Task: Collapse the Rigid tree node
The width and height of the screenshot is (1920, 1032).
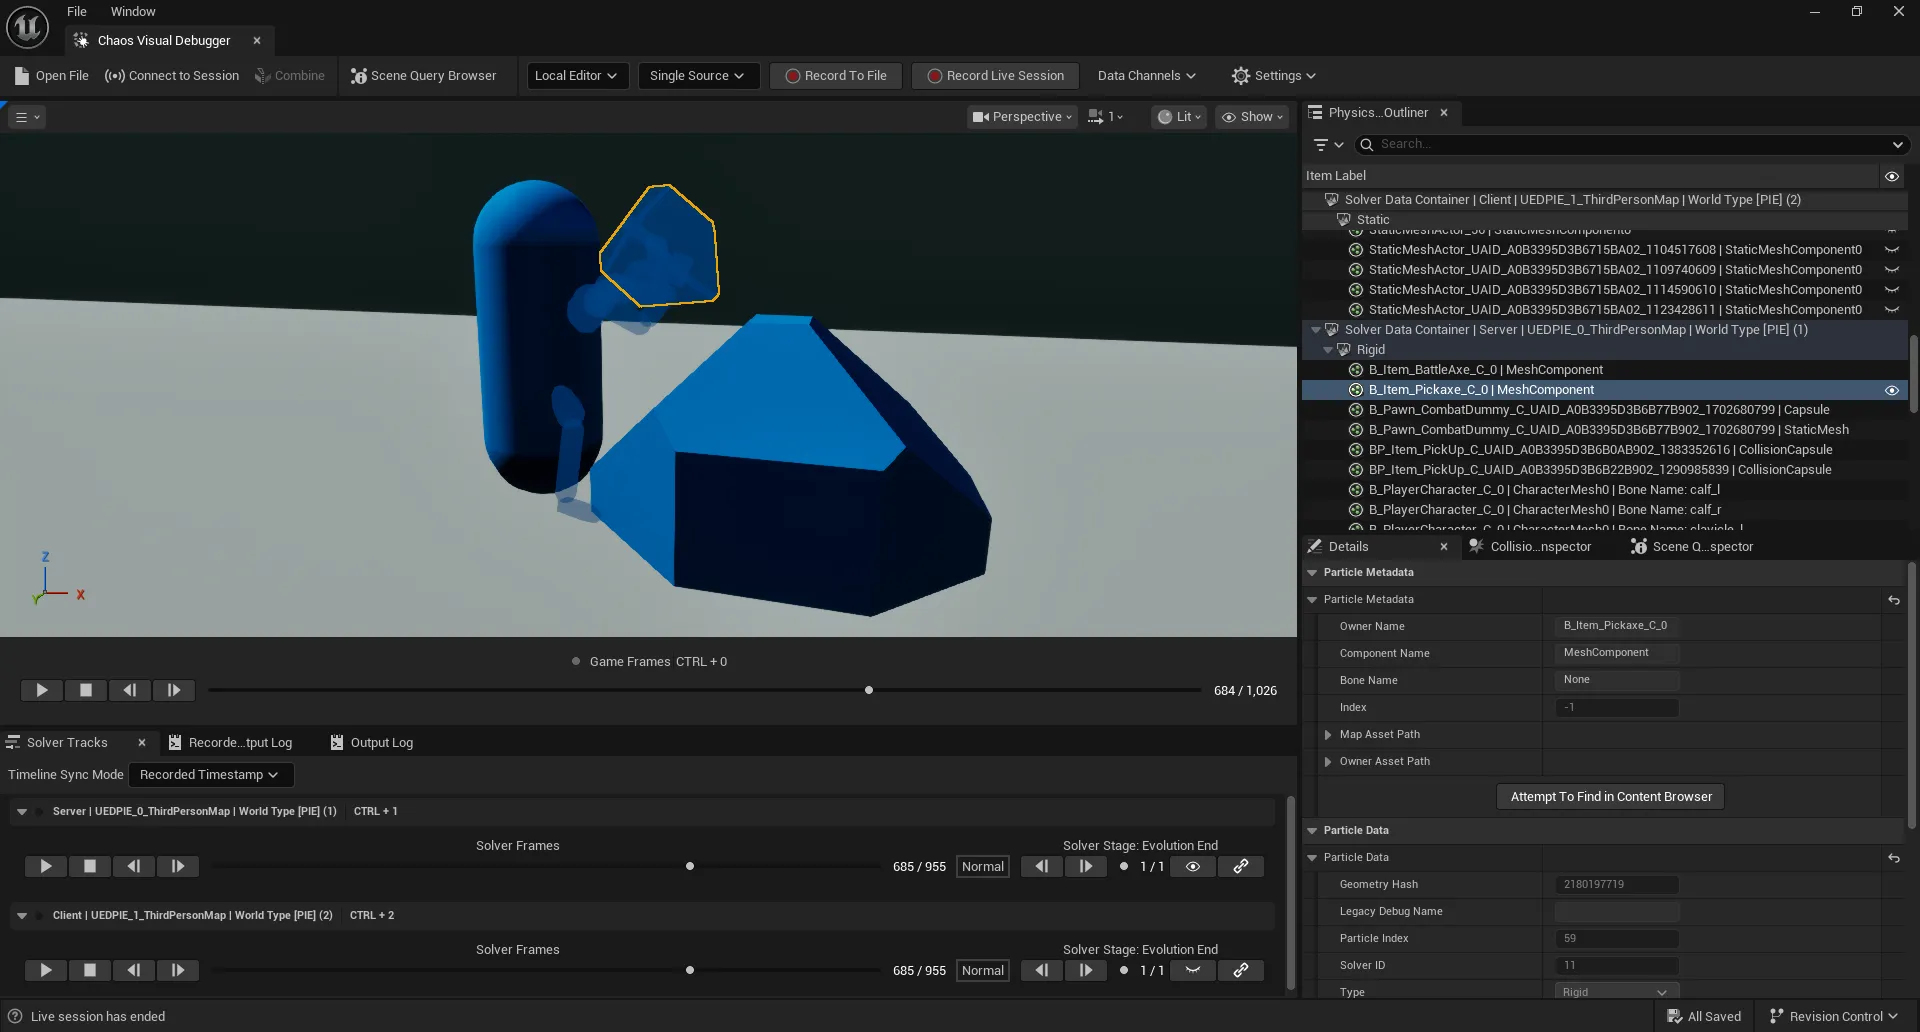Action: [1329, 349]
